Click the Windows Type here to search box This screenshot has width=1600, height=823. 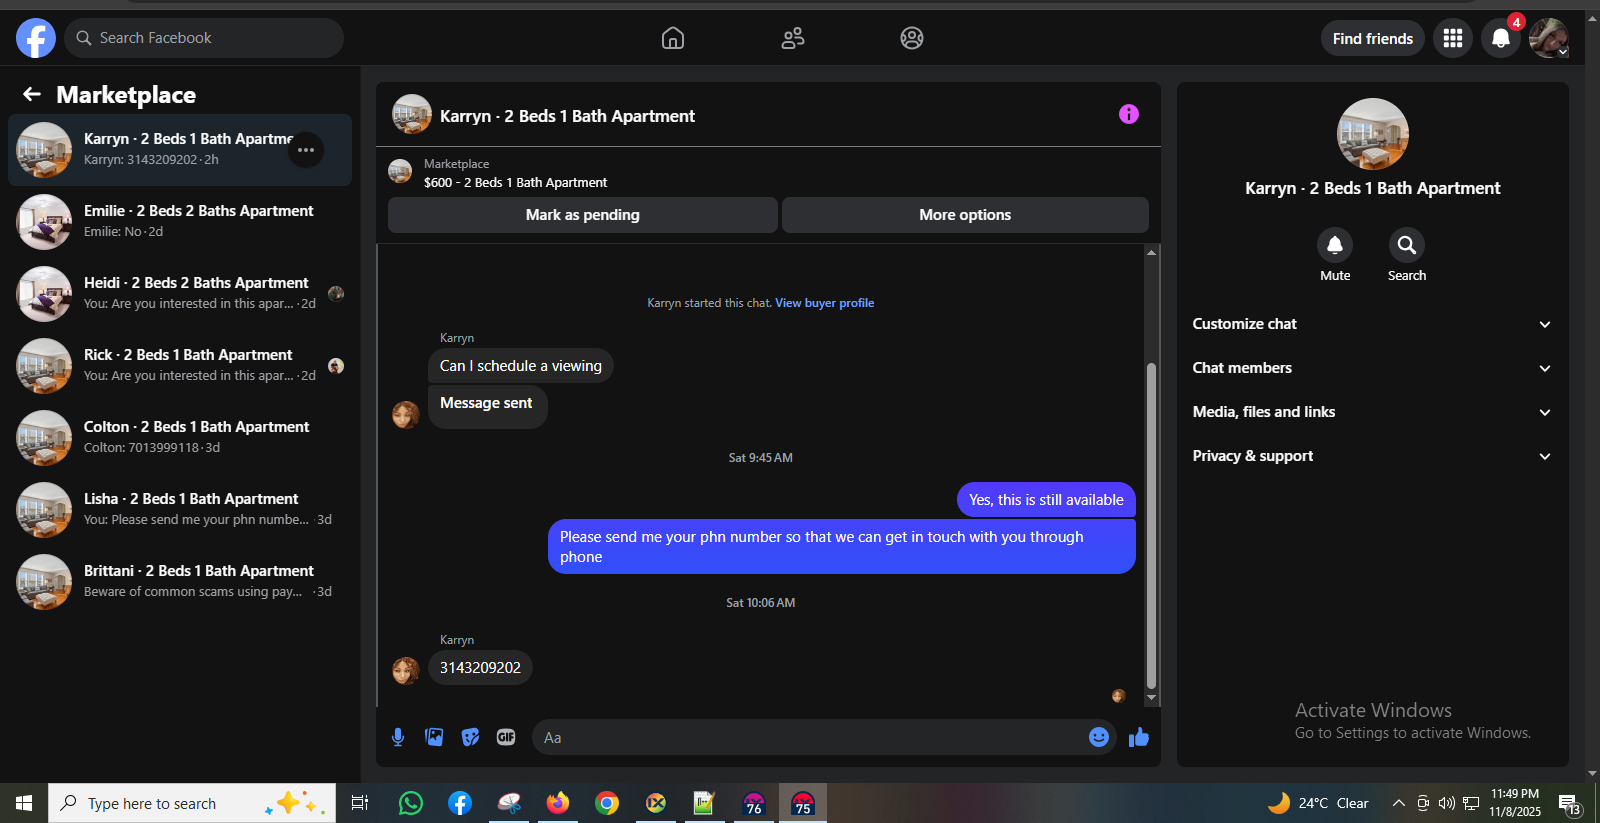[x=192, y=803]
